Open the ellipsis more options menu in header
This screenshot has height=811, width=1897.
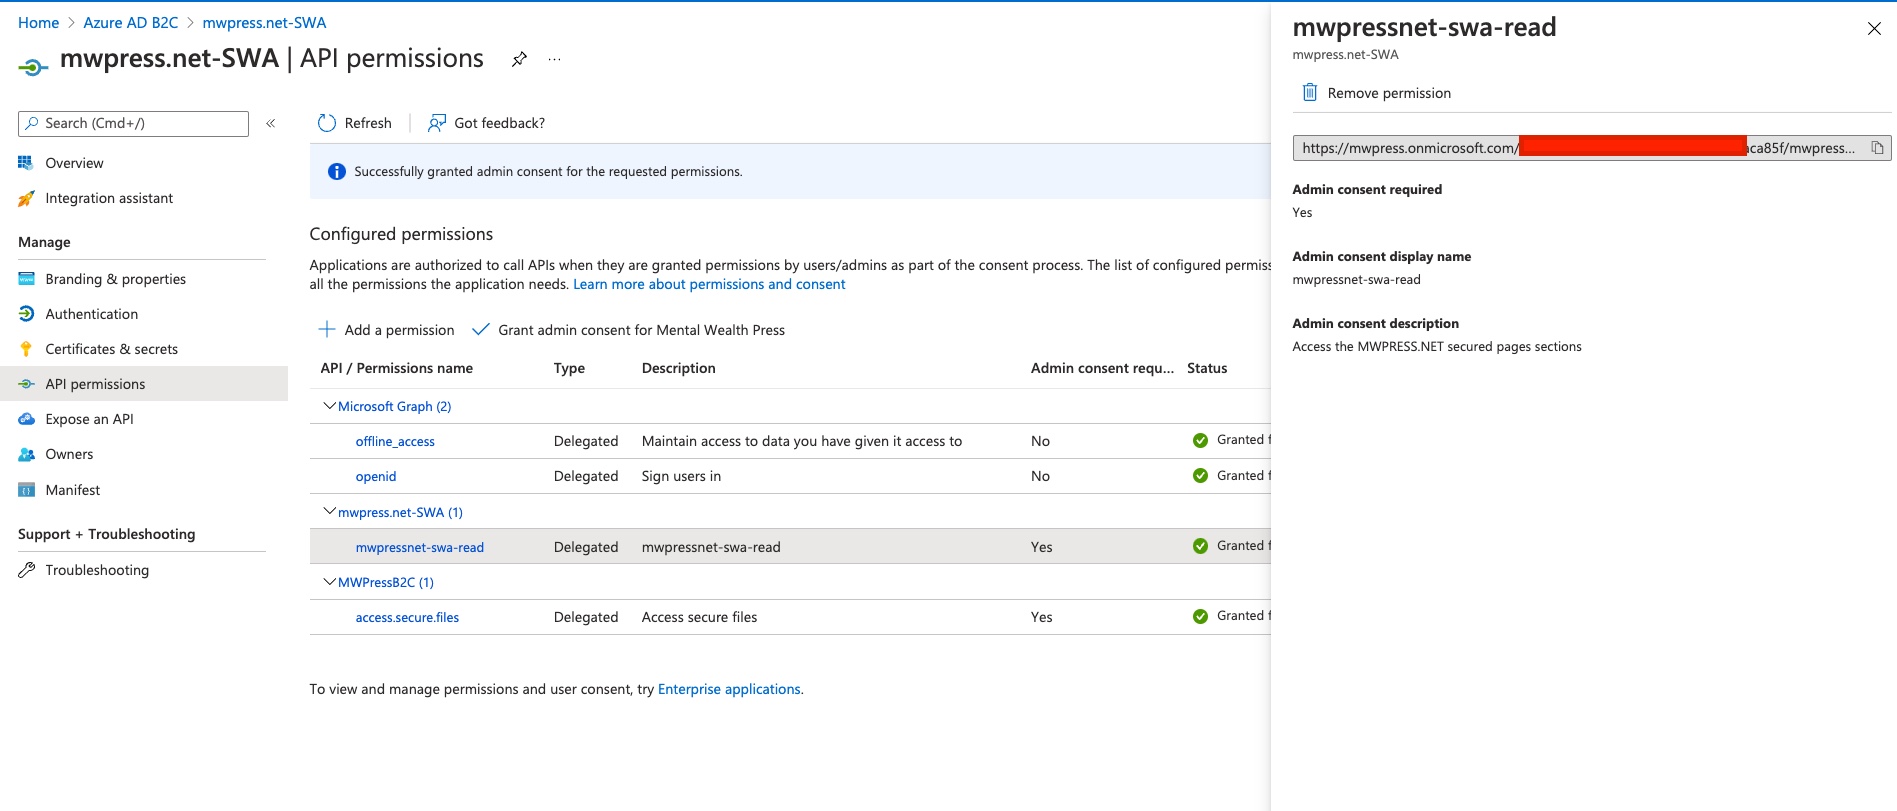point(554,60)
